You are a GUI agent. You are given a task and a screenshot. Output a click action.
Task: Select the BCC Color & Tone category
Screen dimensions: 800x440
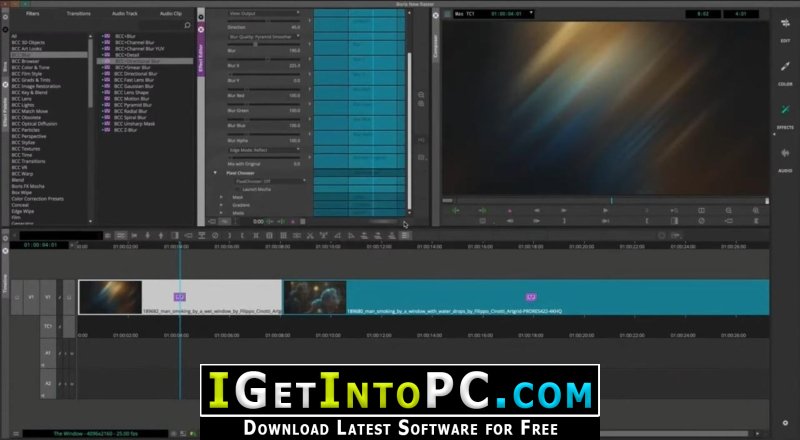coord(31,67)
